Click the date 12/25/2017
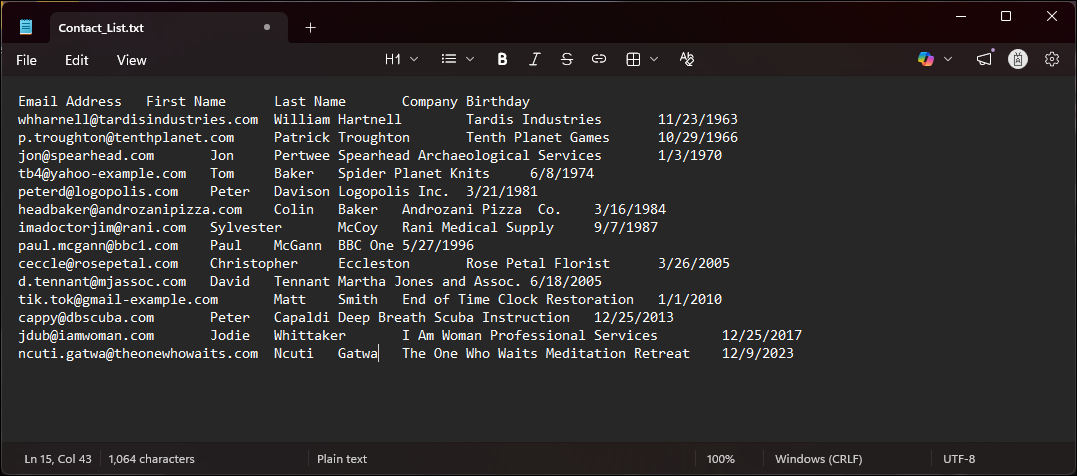Screen dimensions: 1077x476 [x=762, y=336]
